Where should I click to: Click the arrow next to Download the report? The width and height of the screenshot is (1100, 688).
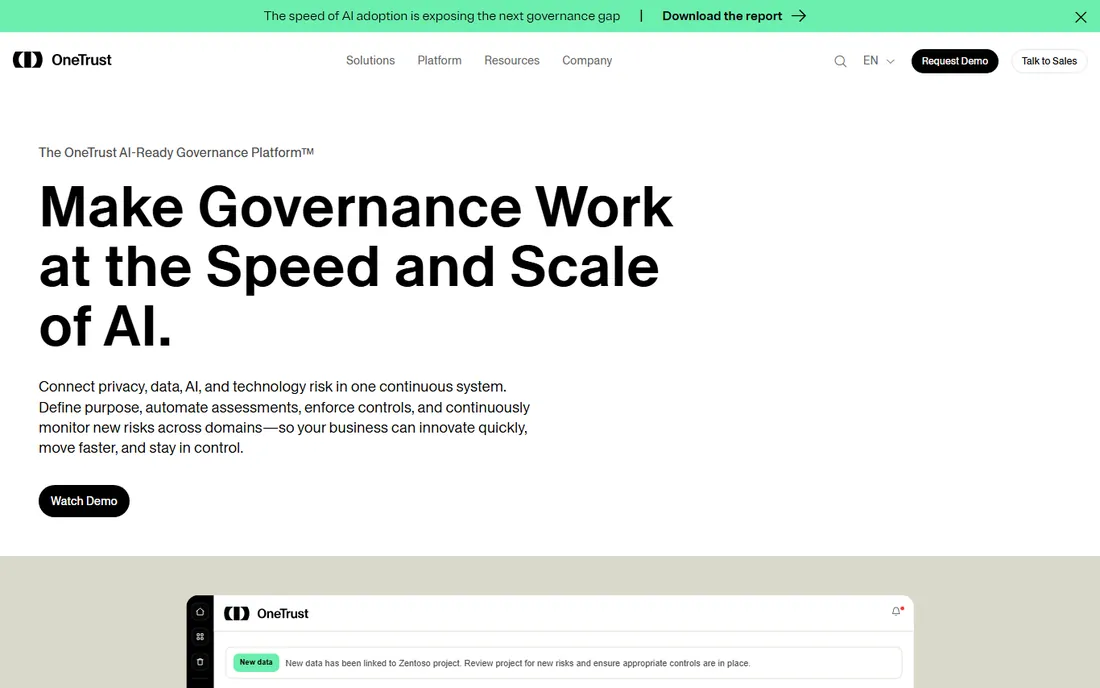(799, 16)
